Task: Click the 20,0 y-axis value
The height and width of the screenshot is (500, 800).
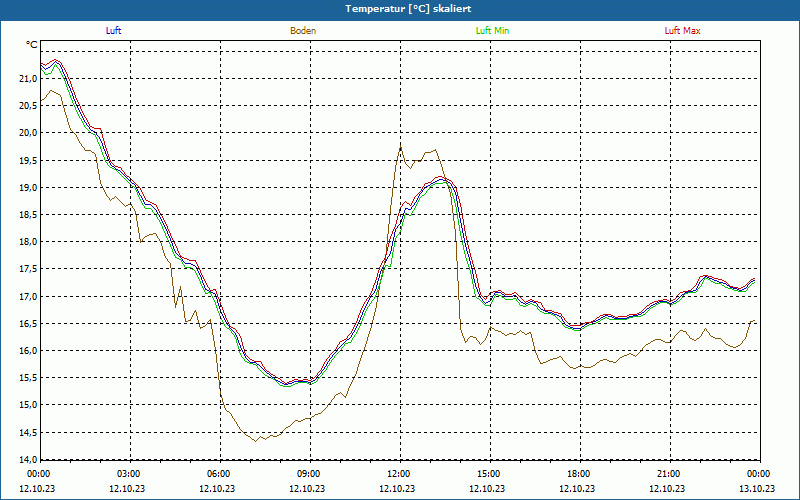Action: pos(28,133)
